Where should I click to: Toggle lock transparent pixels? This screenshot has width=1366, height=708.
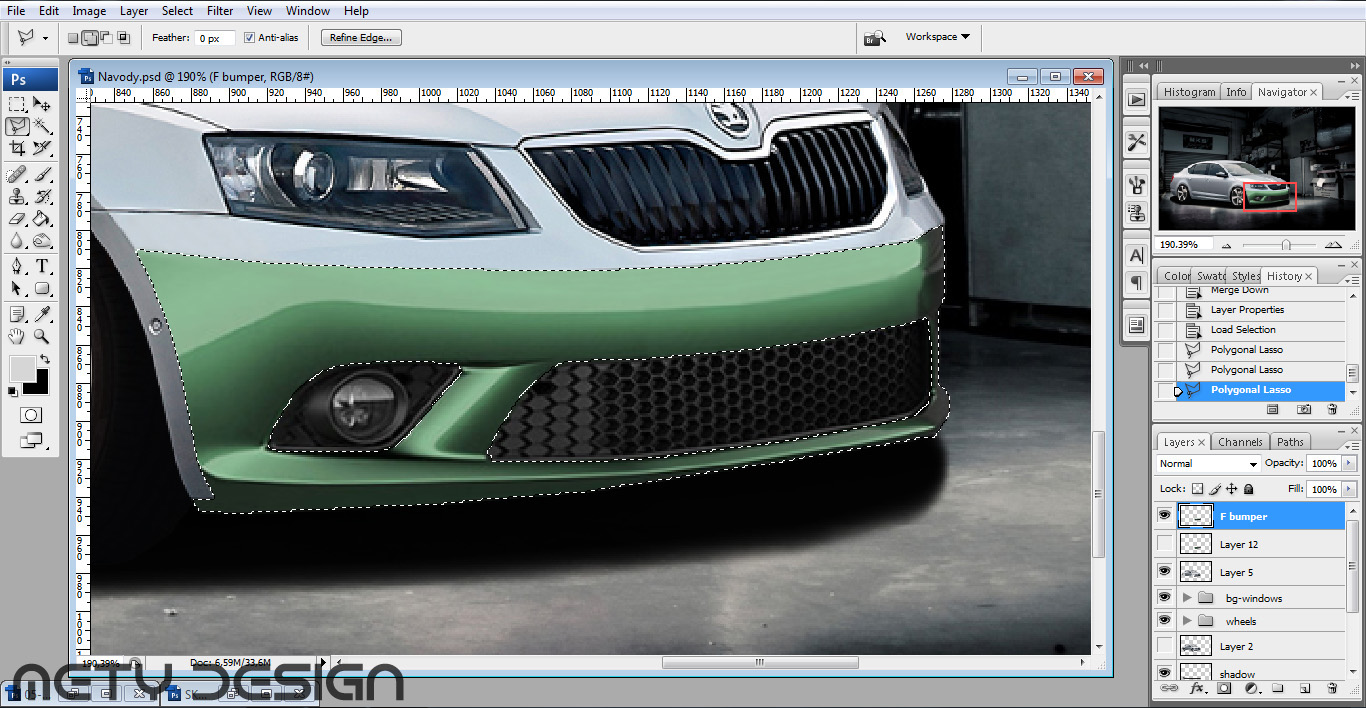pyautogui.click(x=1197, y=489)
